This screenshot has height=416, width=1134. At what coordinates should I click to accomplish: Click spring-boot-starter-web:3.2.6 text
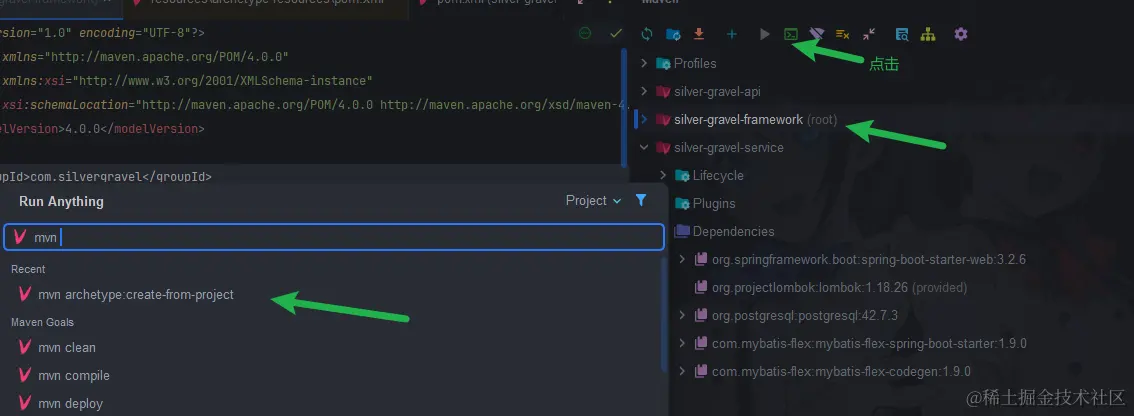pos(869,259)
